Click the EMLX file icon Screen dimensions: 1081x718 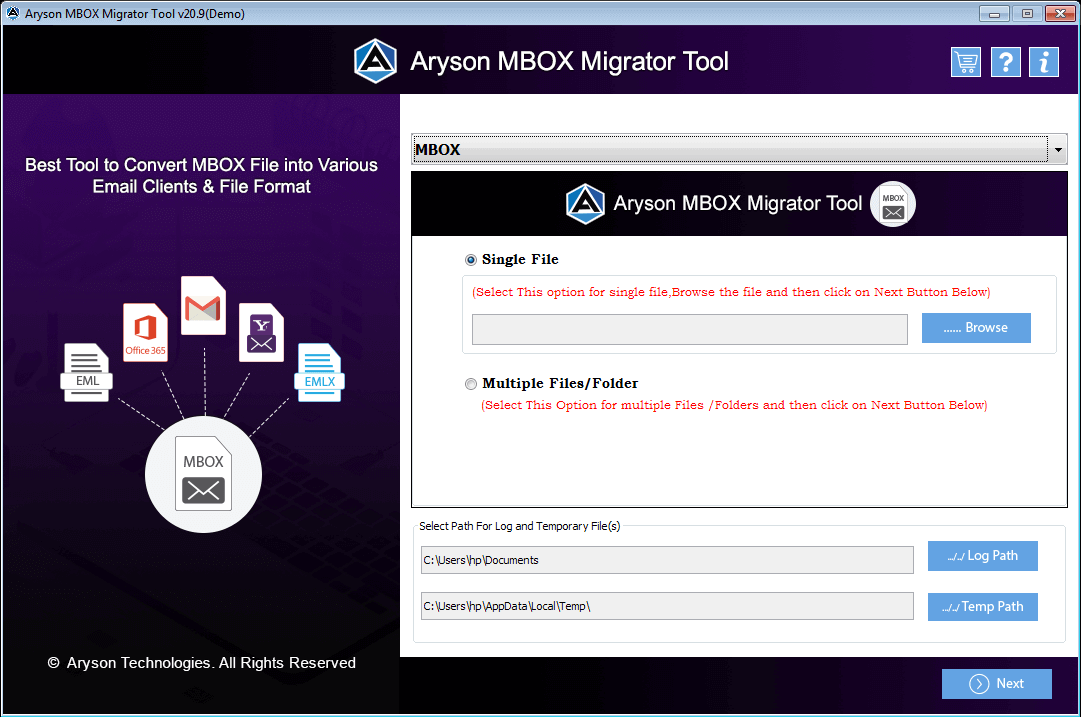(319, 372)
